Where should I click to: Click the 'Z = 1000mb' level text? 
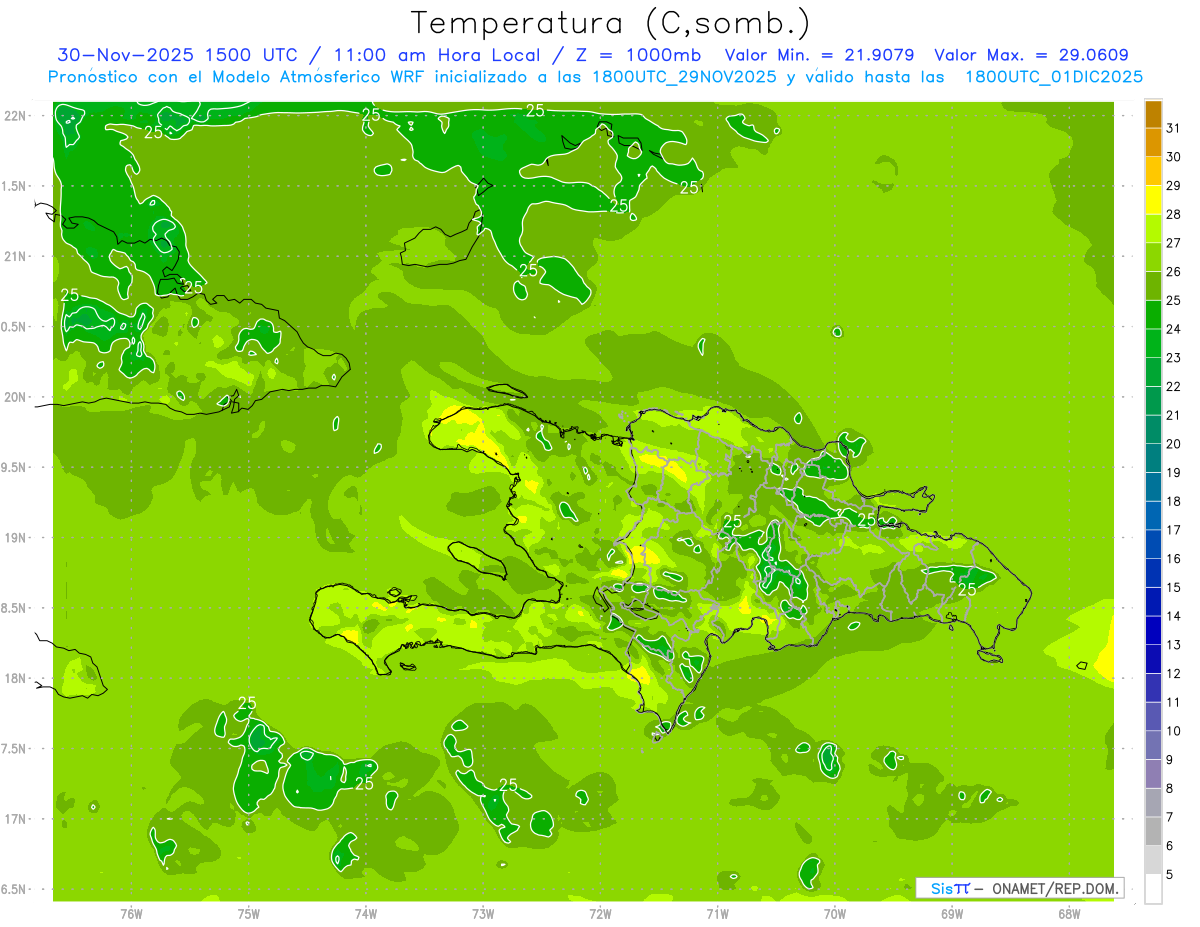636,54
